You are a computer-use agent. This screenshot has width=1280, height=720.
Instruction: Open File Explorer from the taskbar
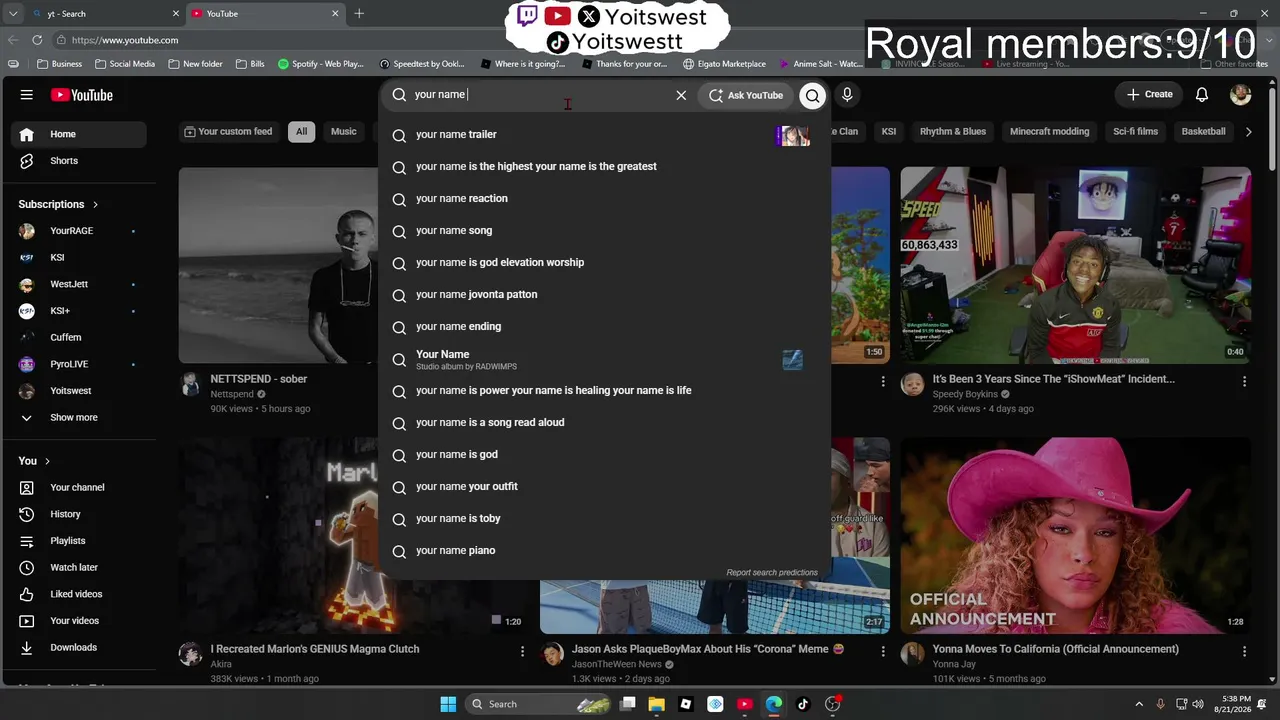pyautogui.click(x=657, y=704)
